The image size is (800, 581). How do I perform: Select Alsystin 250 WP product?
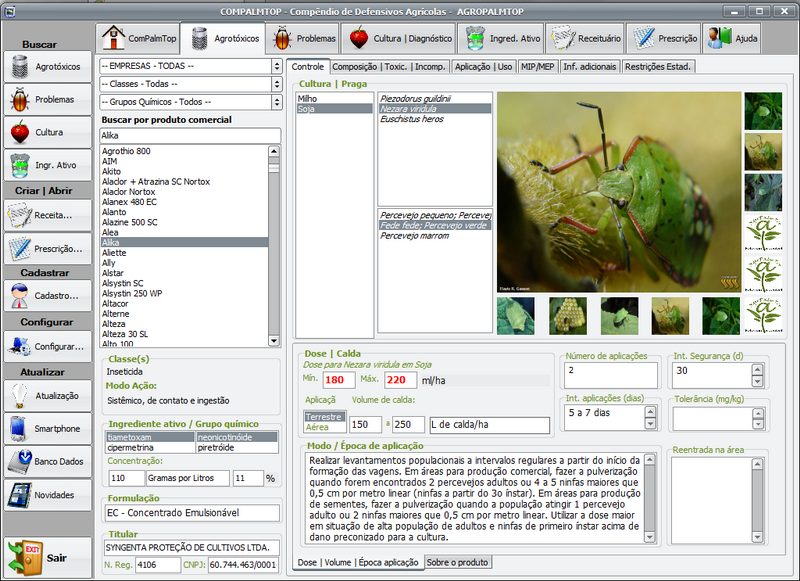point(184,293)
